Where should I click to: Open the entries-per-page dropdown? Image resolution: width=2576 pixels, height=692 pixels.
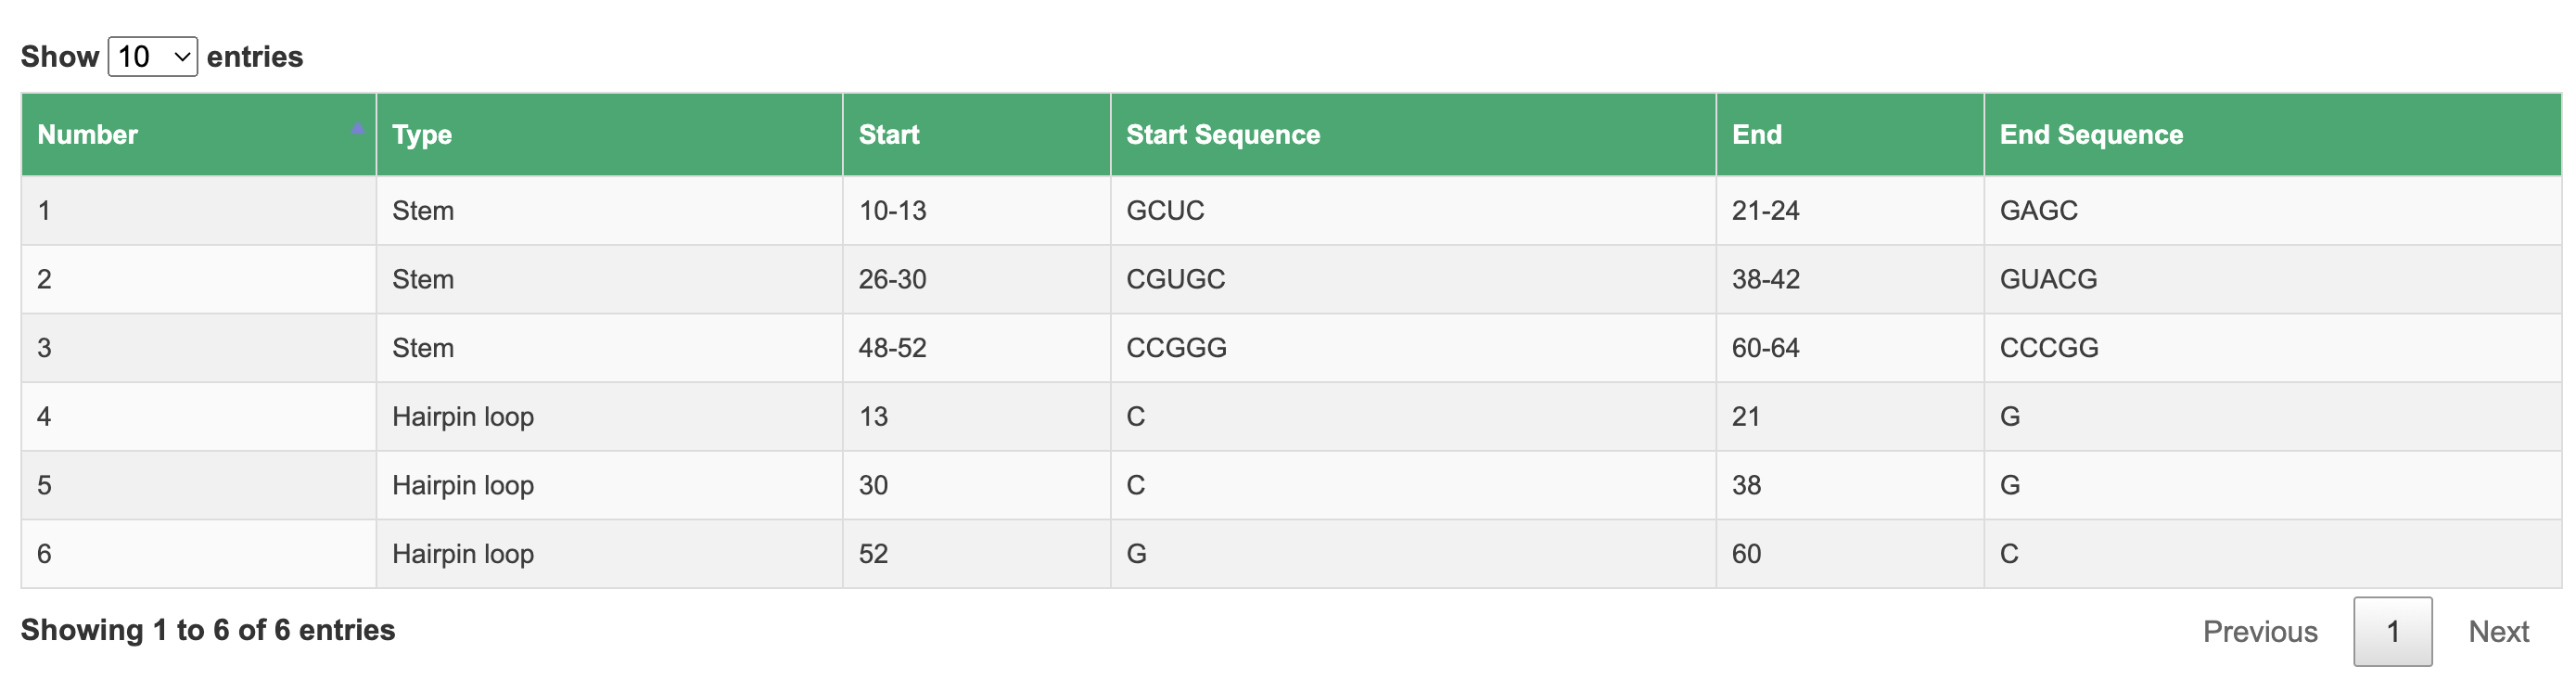point(152,57)
